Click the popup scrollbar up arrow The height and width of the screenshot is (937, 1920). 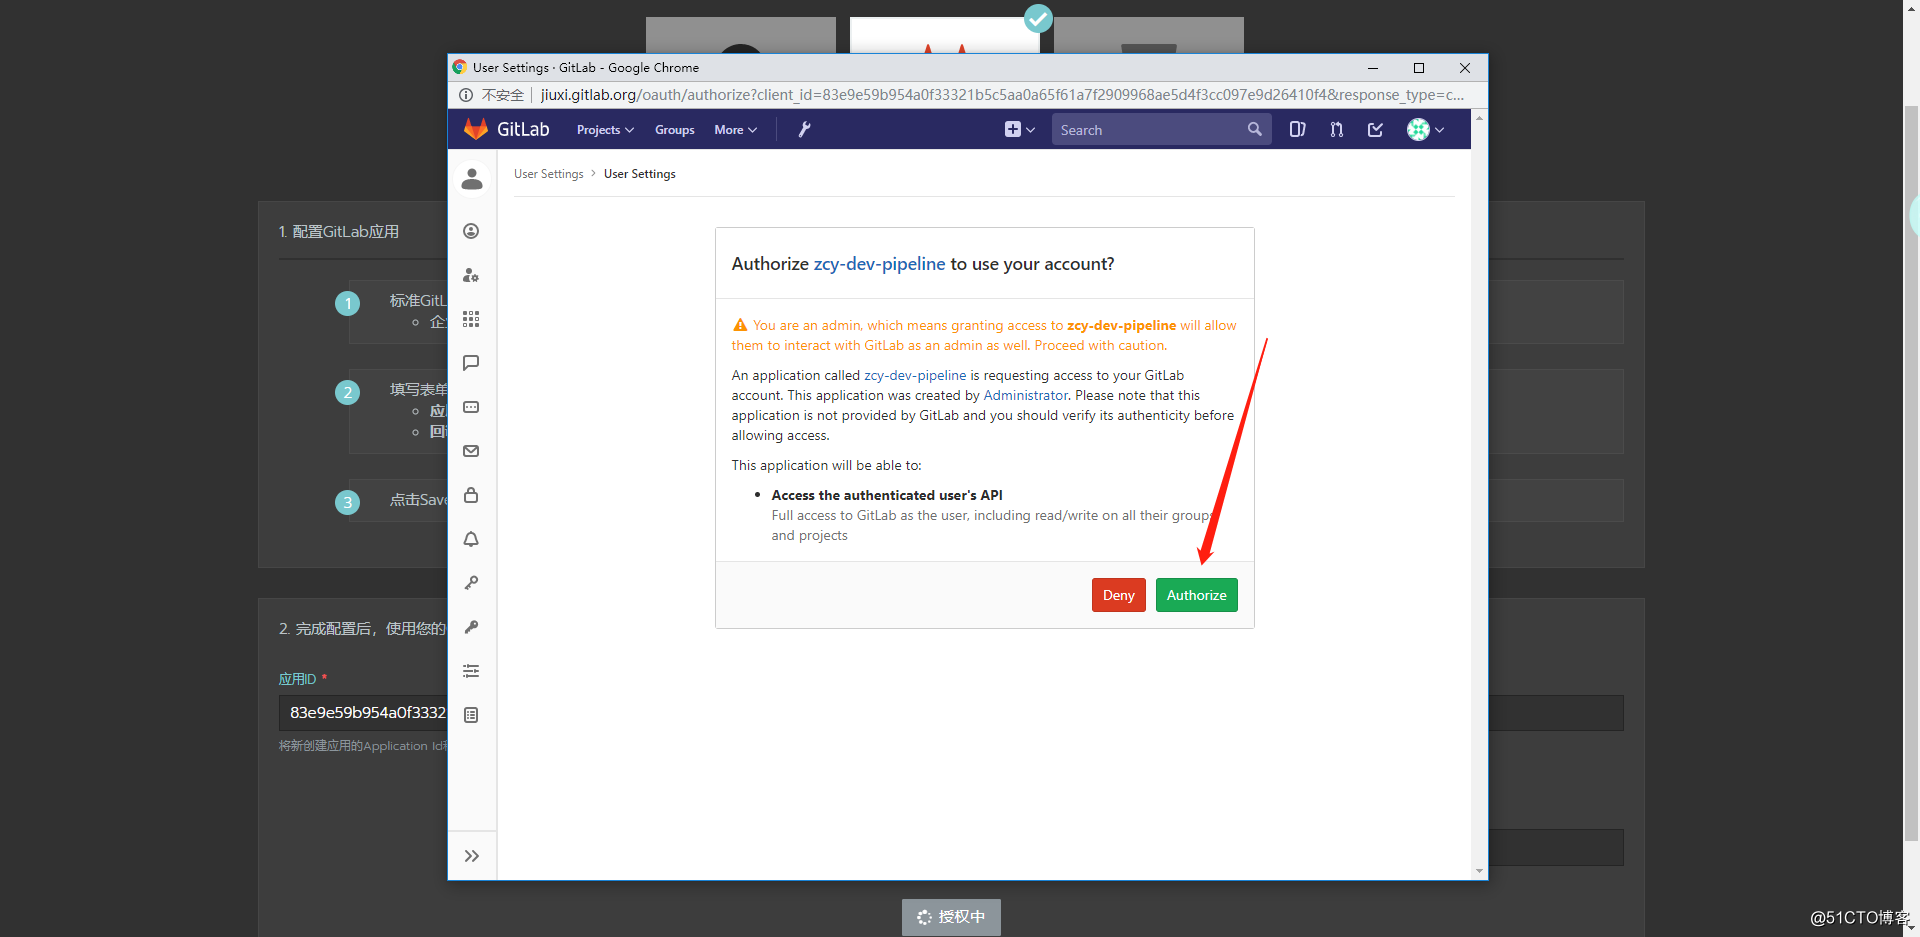1479,118
